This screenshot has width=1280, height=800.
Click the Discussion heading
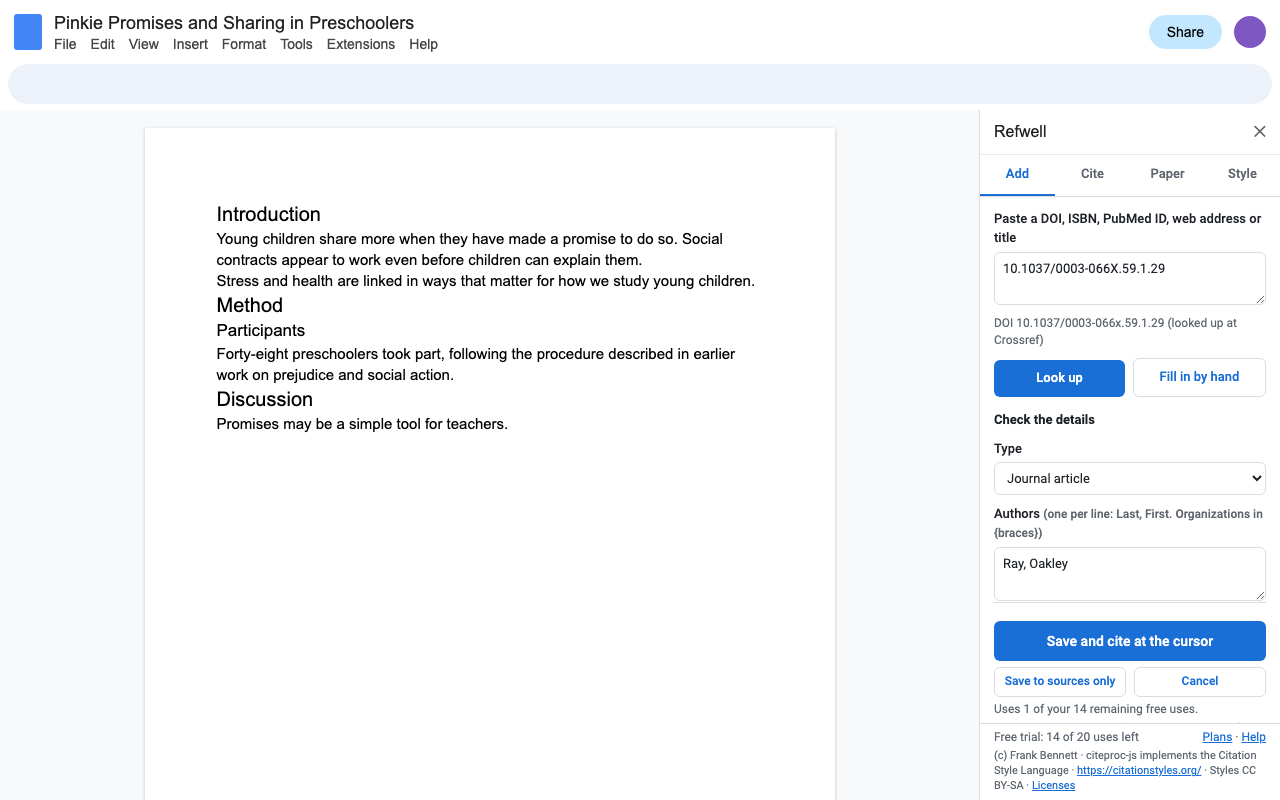(265, 399)
